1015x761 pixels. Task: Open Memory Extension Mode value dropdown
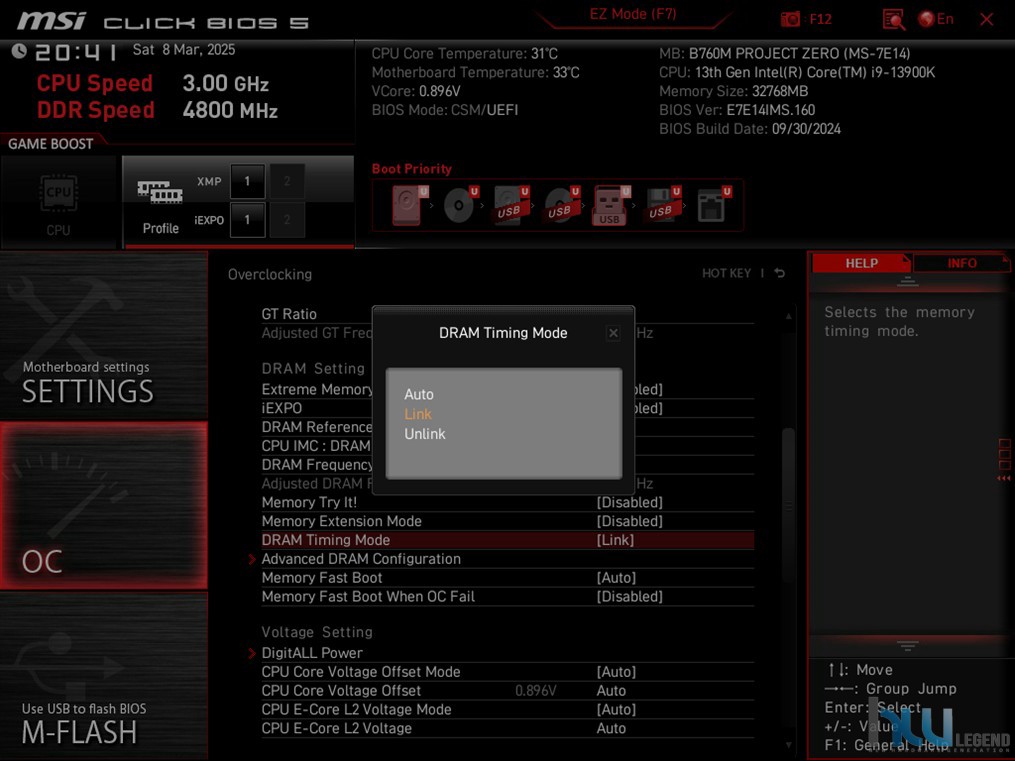629,521
